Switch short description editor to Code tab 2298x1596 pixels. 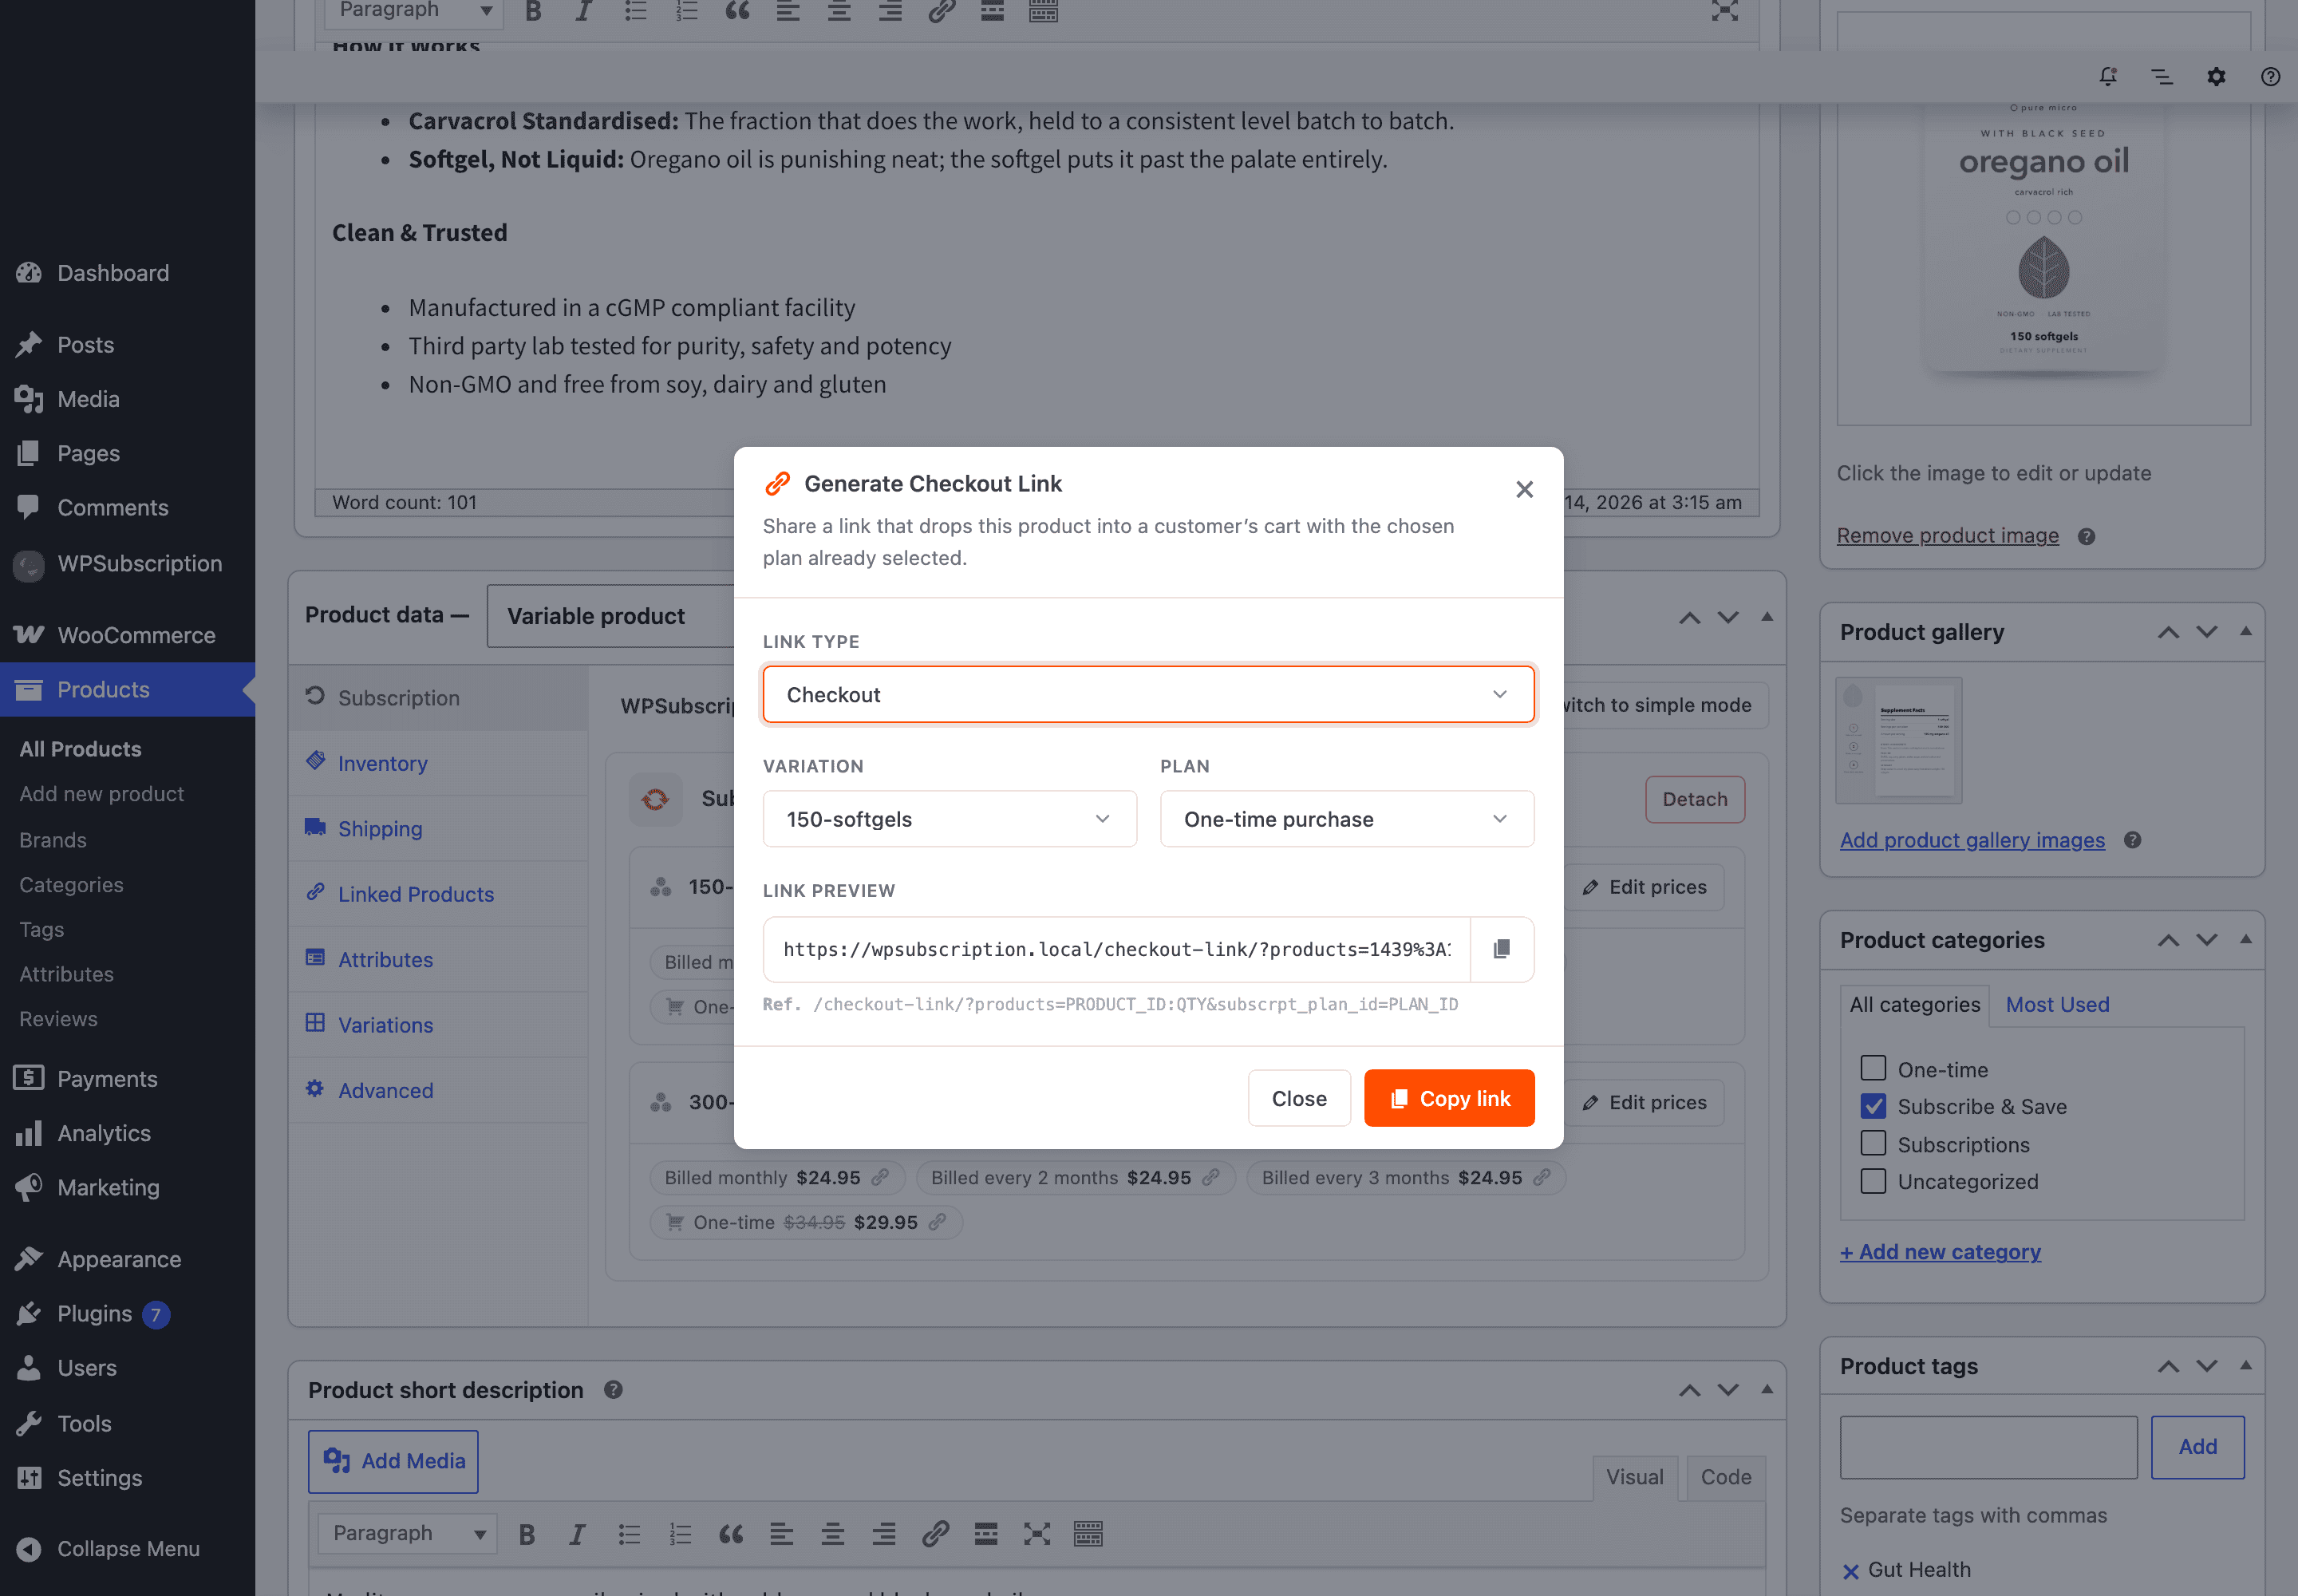pyautogui.click(x=1725, y=1476)
